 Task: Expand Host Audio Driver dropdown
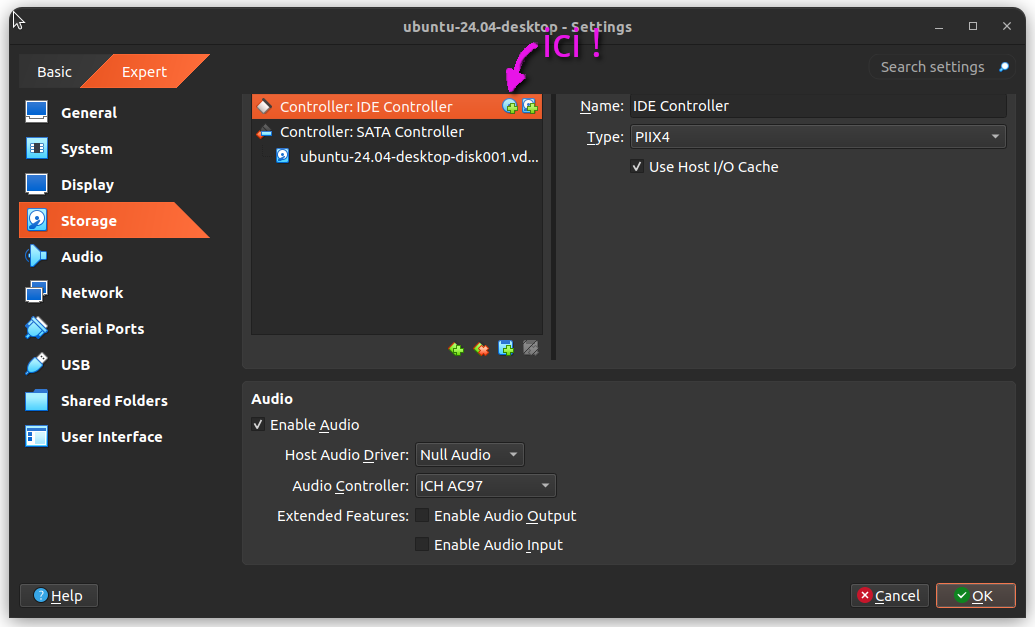[470, 455]
